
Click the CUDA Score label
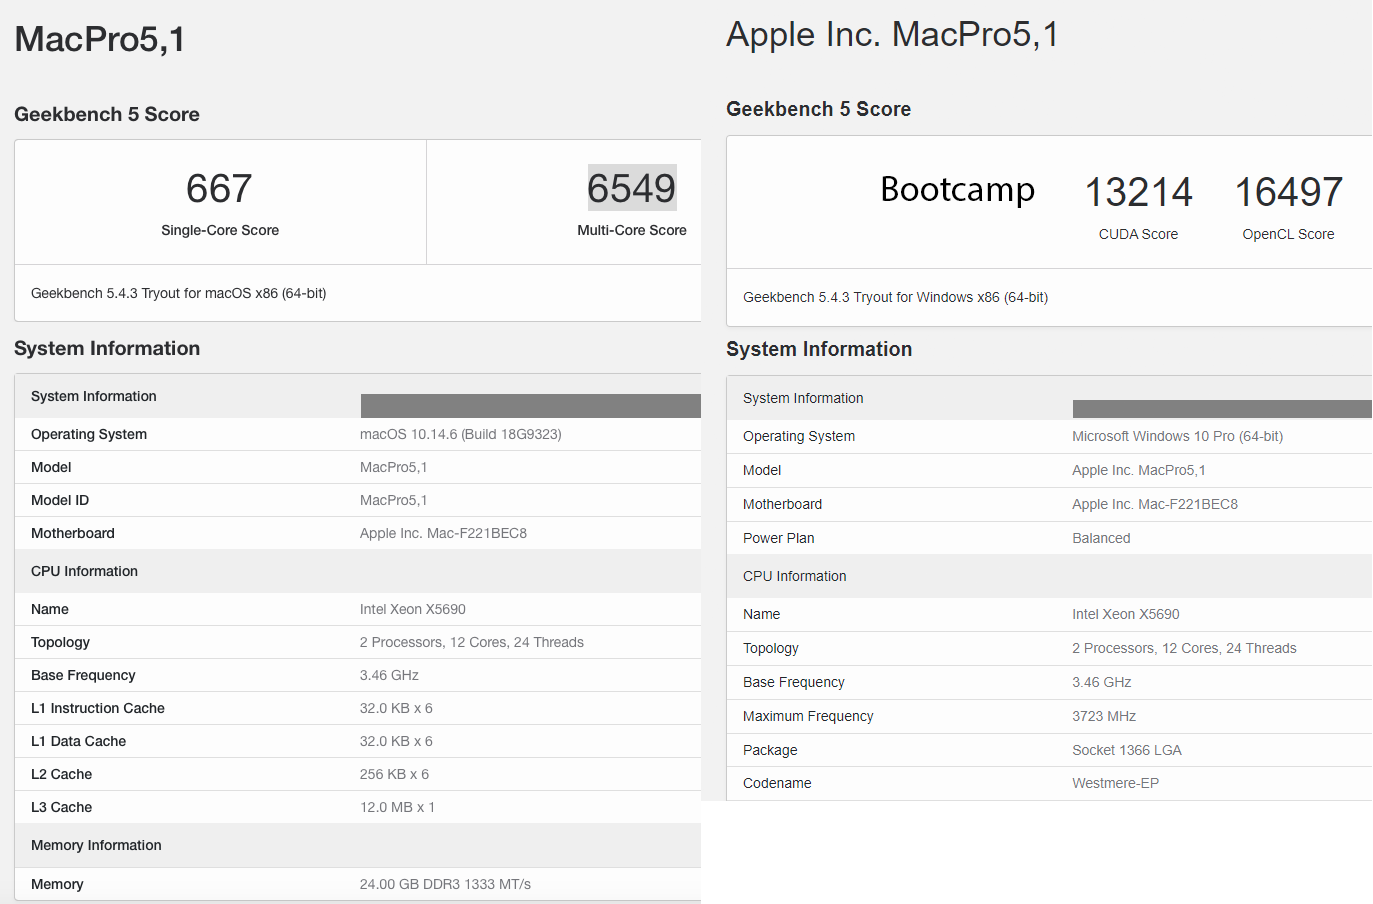[1139, 234]
